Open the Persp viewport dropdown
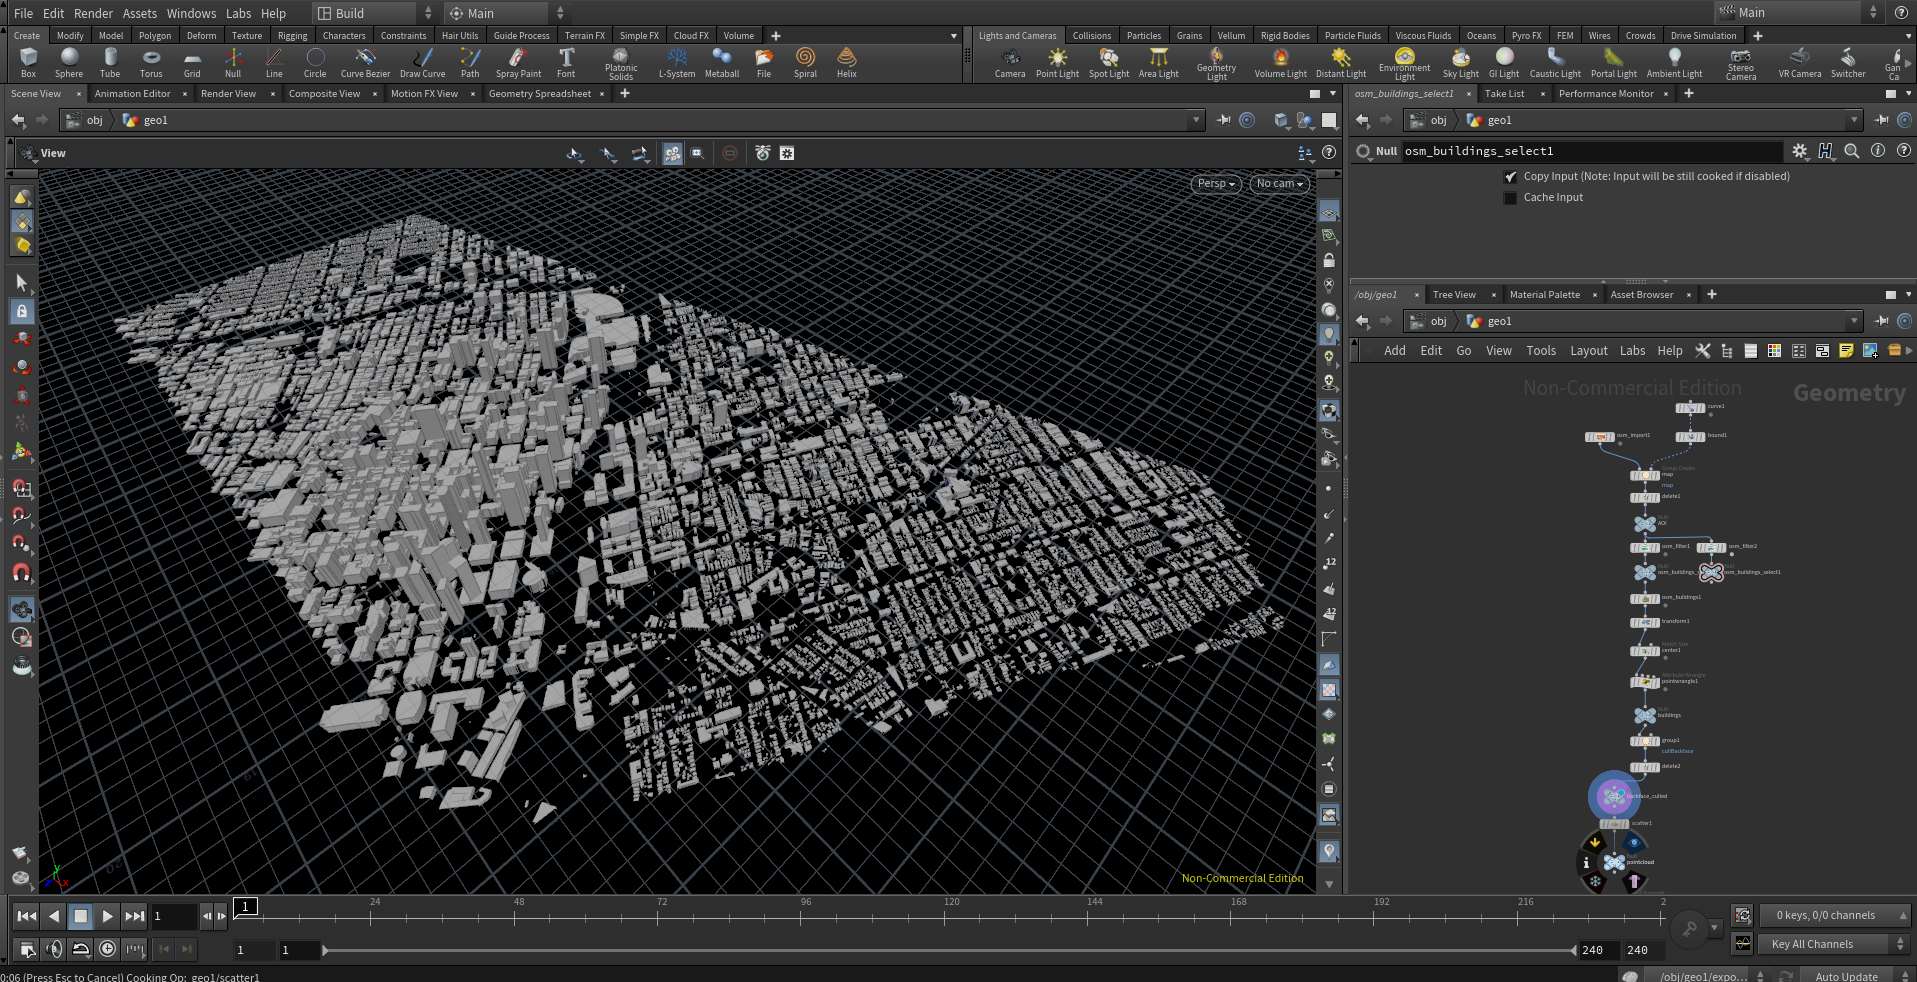 click(x=1217, y=184)
